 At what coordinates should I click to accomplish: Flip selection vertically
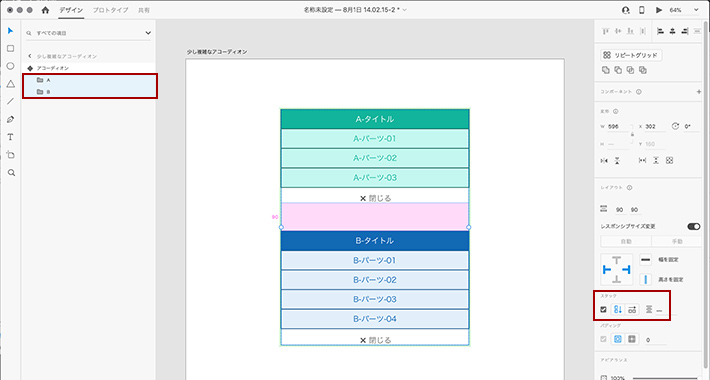[x=617, y=161]
